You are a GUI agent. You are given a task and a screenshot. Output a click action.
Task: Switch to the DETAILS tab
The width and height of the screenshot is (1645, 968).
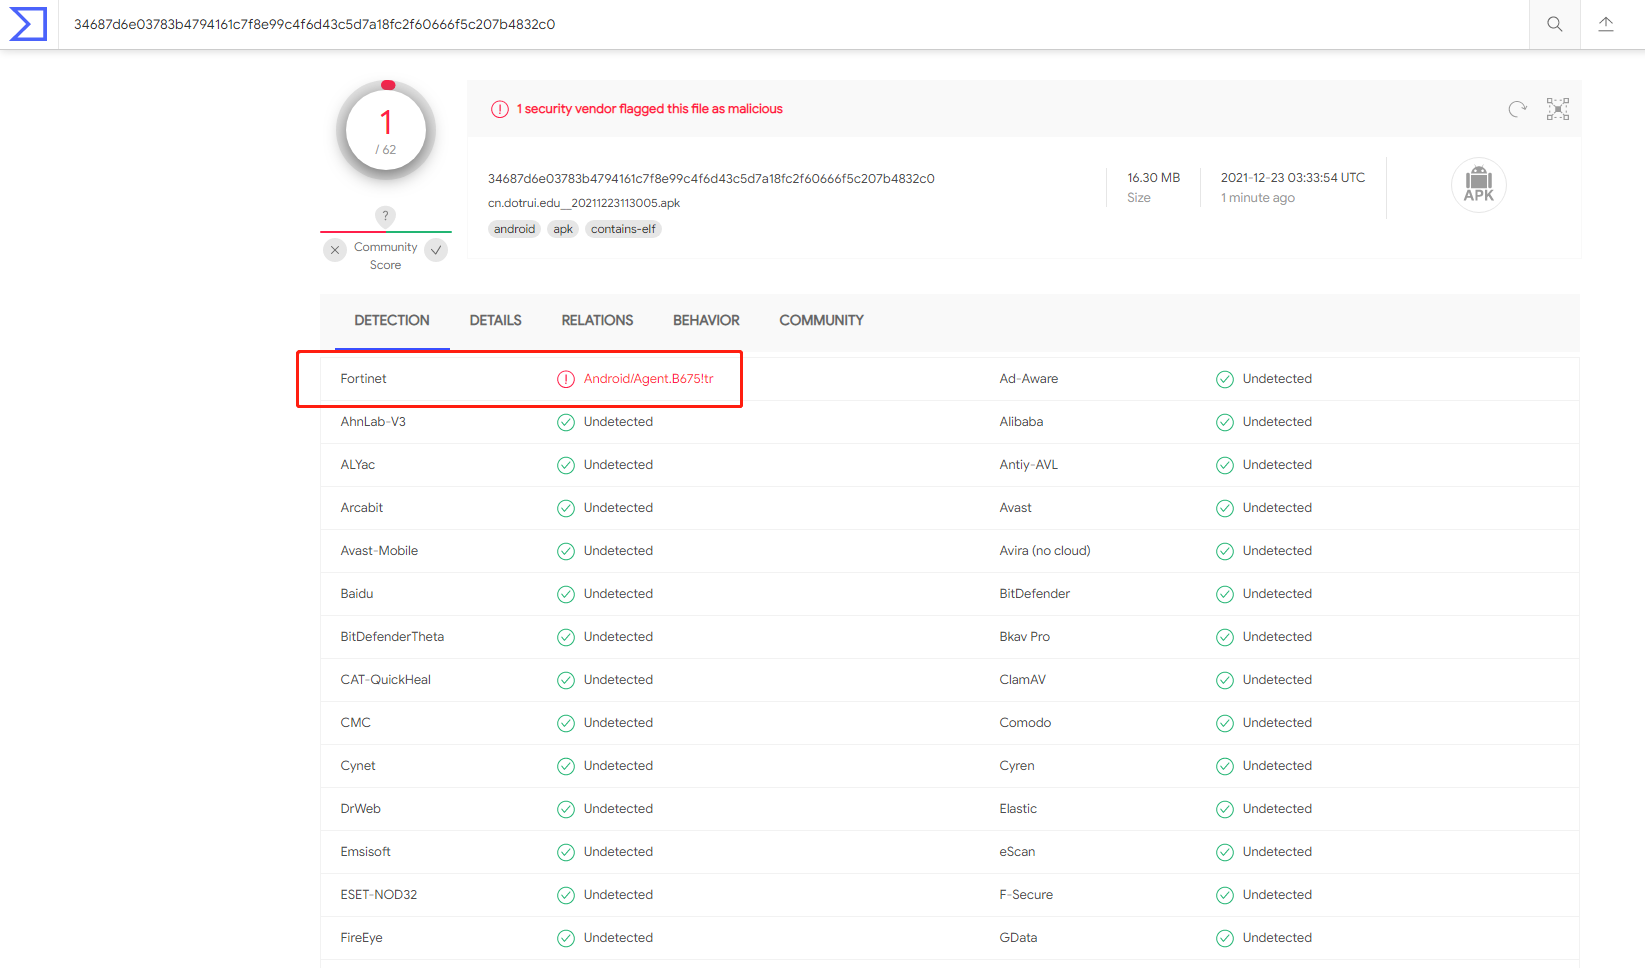[x=495, y=321]
